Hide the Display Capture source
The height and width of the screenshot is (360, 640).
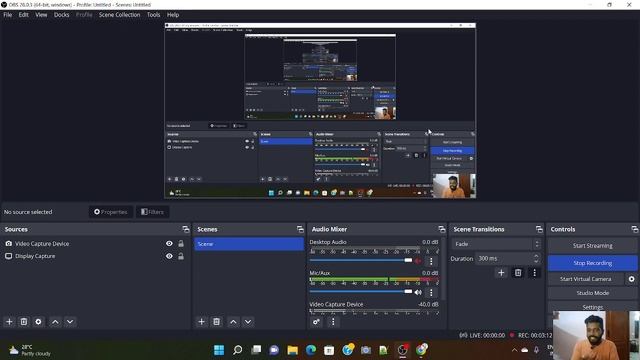[169, 256]
